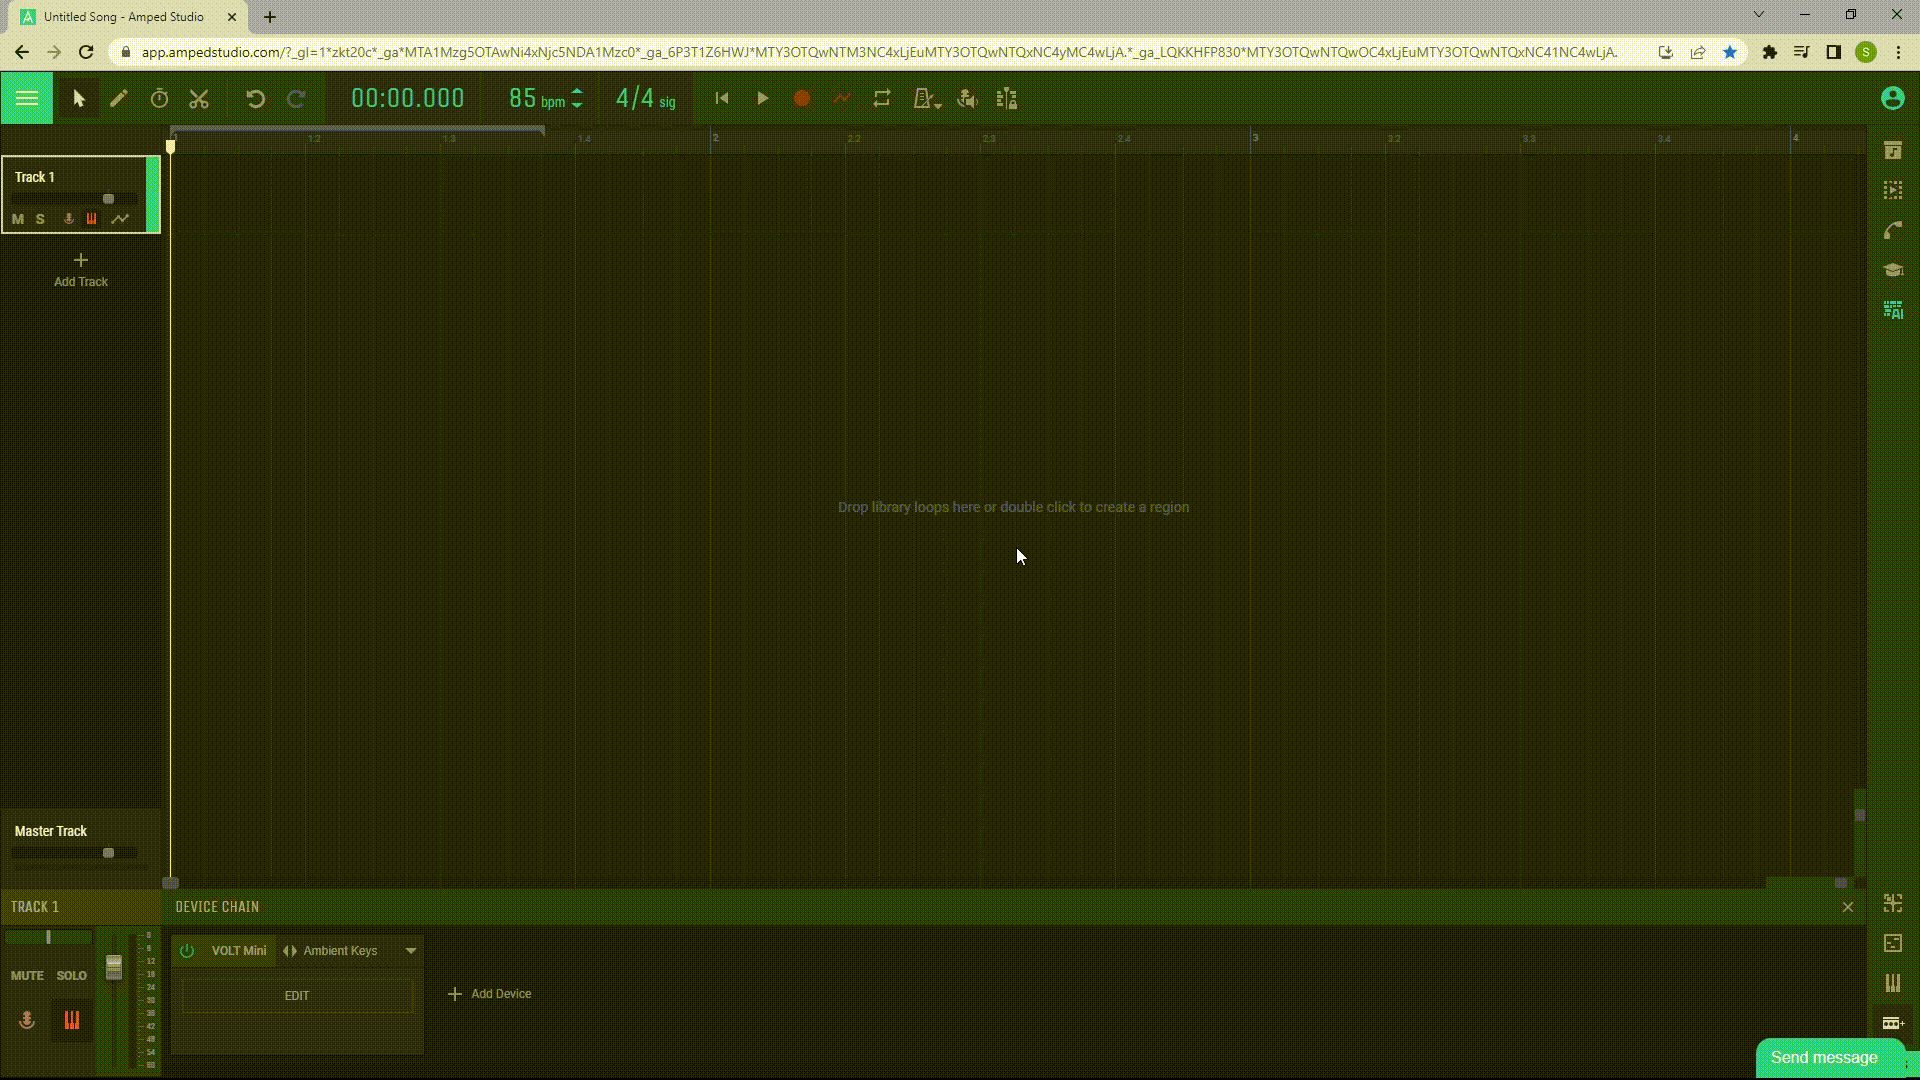Image resolution: width=1920 pixels, height=1080 pixels.
Task: Select the scissors/split tool
Action: tap(199, 98)
